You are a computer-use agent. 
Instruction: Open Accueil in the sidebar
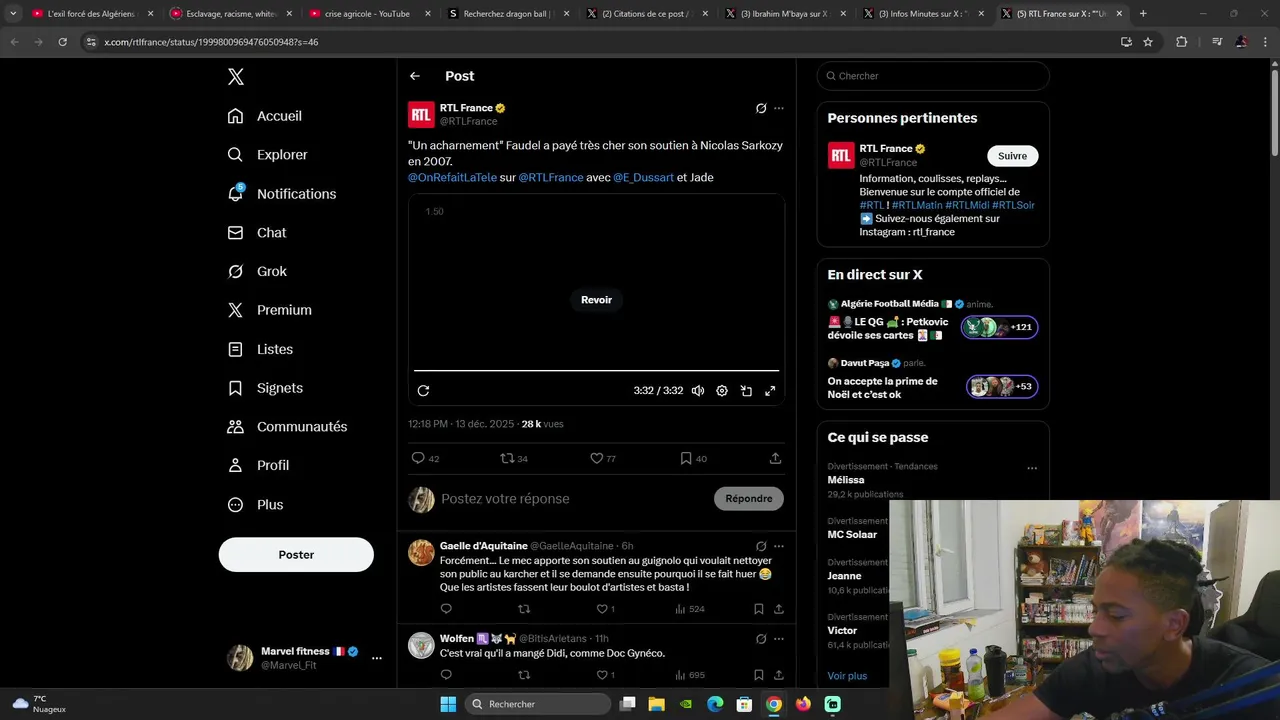(x=265, y=116)
